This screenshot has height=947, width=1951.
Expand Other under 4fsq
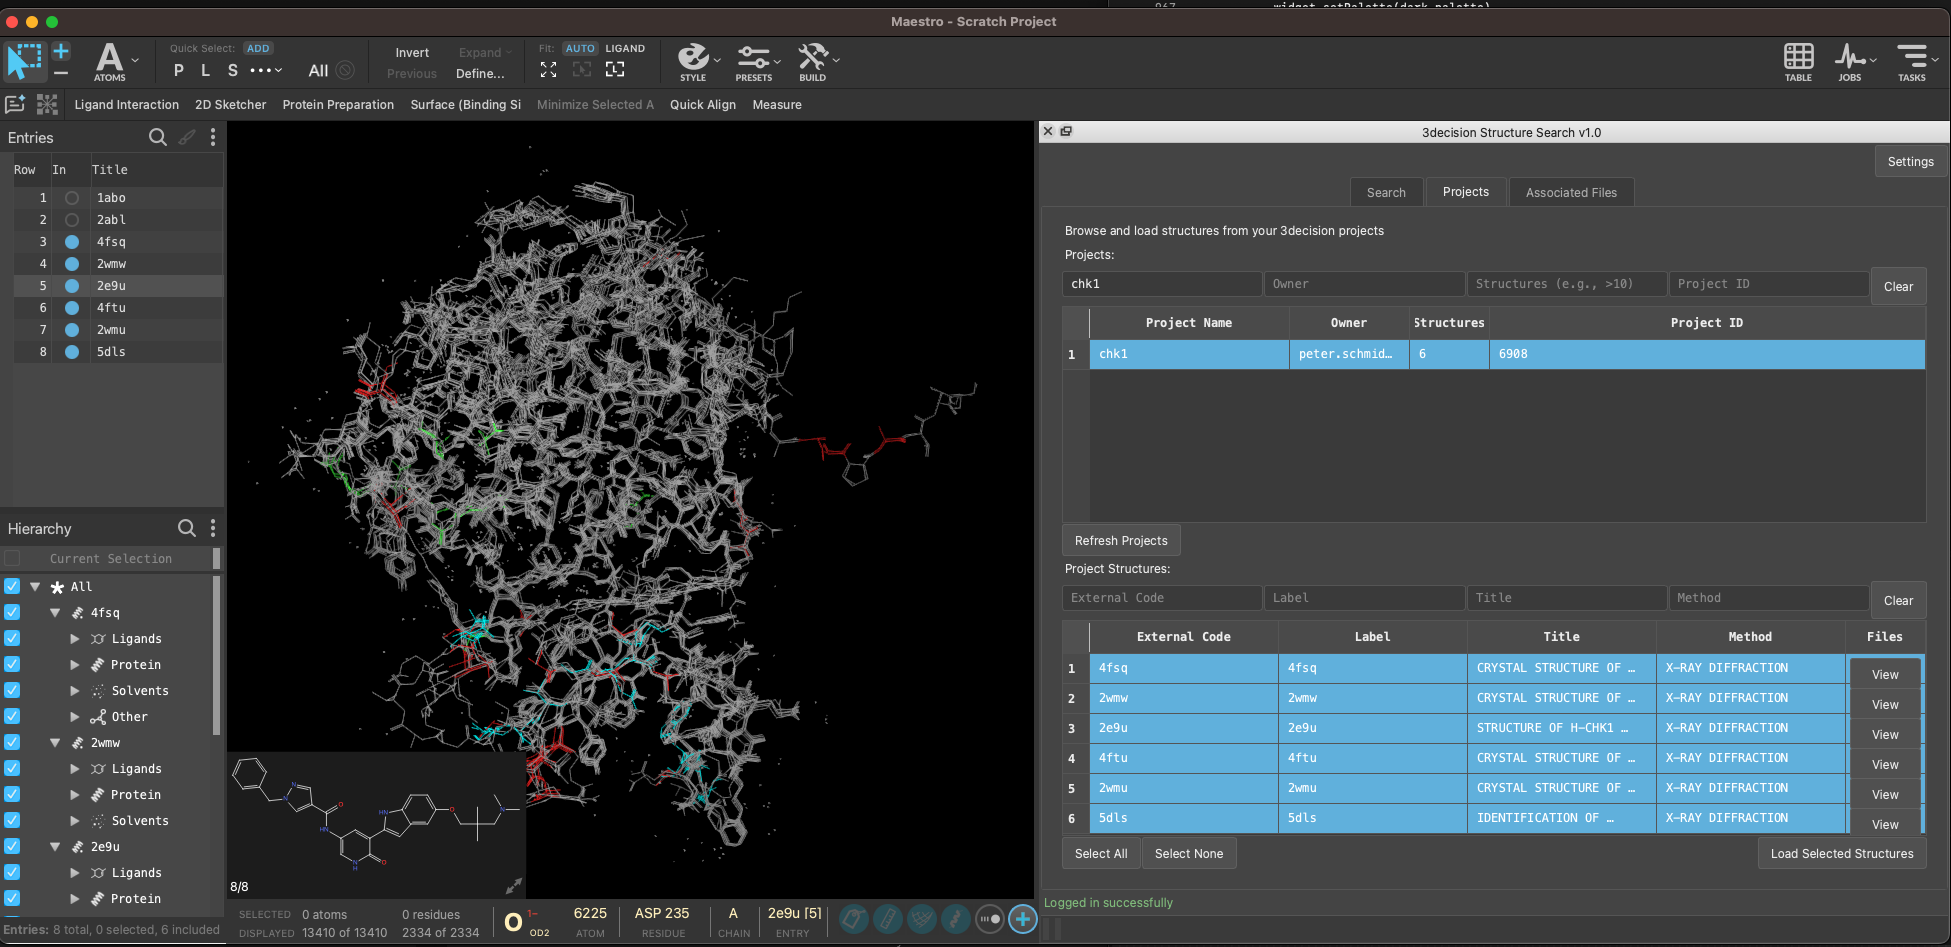click(x=75, y=716)
